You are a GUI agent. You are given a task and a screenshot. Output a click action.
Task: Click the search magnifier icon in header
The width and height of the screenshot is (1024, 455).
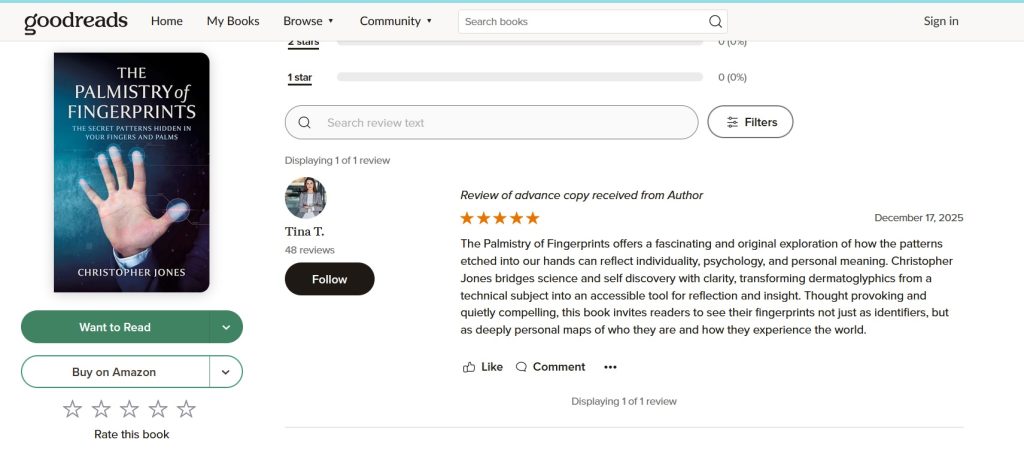(x=715, y=21)
